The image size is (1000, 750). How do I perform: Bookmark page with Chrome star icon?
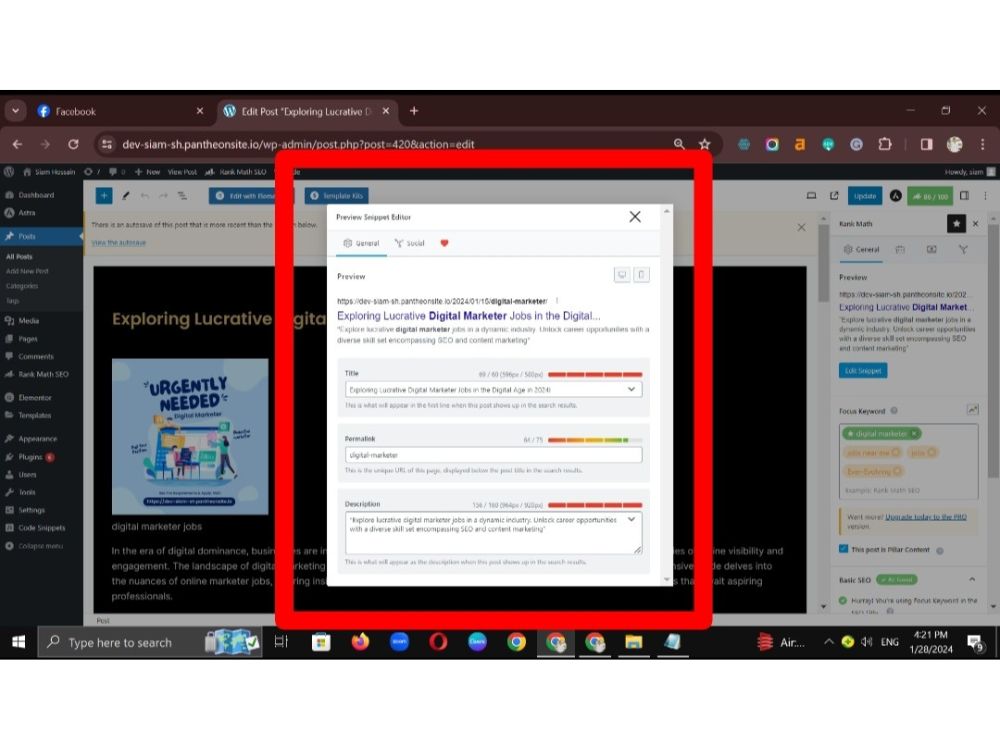click(x=704, y=144)
